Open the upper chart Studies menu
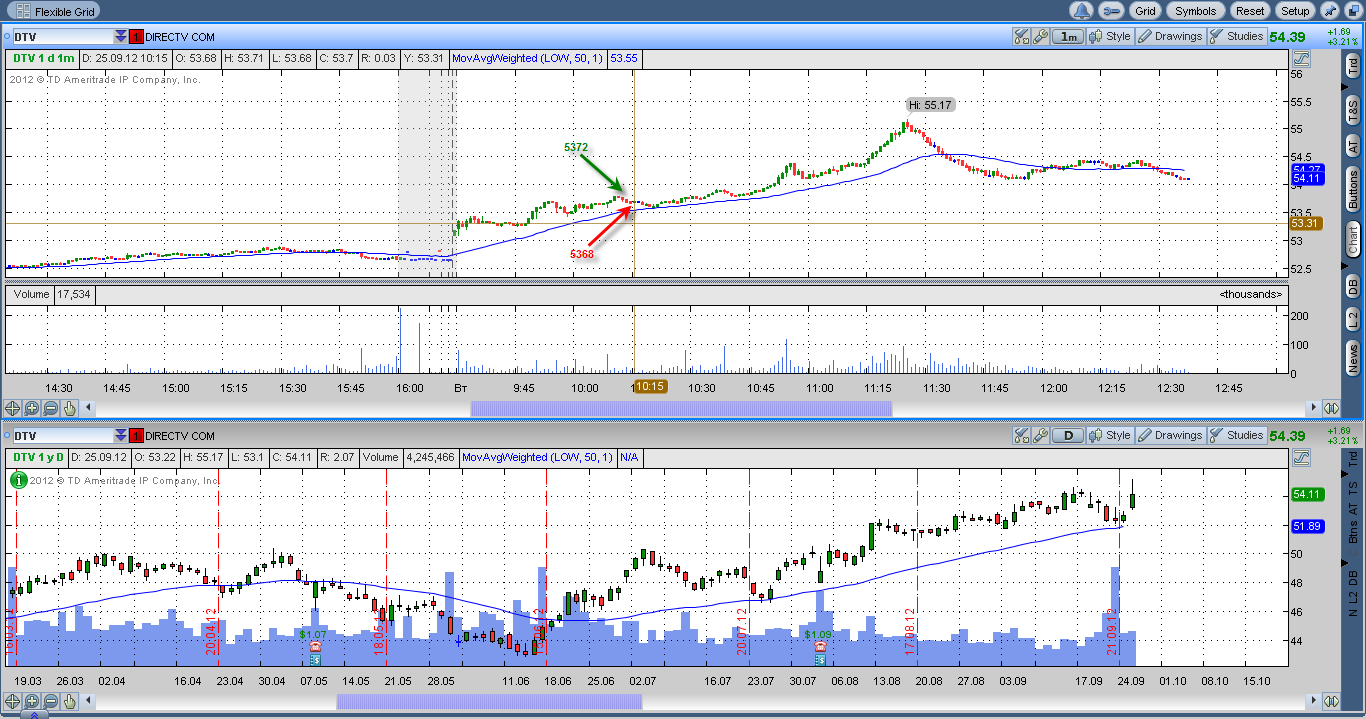The image size is (1366, 719). 1236,36
